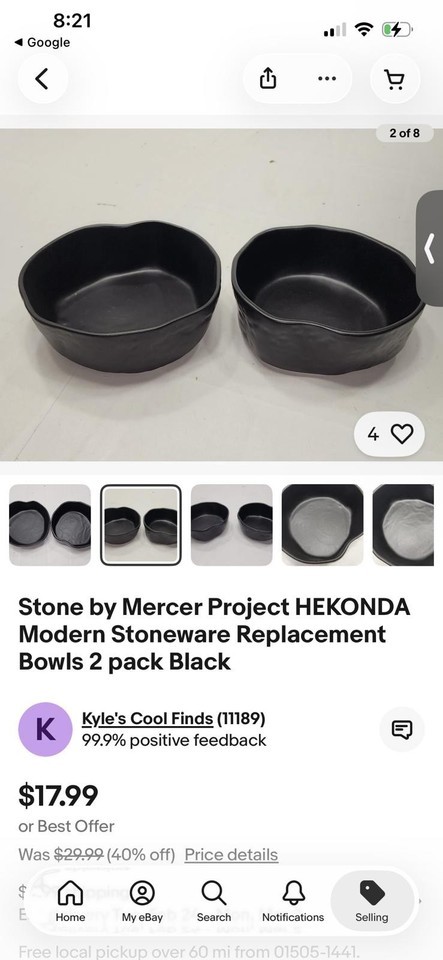This screenshot has width=443, height=960.
Task: Tap the back arrow button
Action: coord(42,79)
